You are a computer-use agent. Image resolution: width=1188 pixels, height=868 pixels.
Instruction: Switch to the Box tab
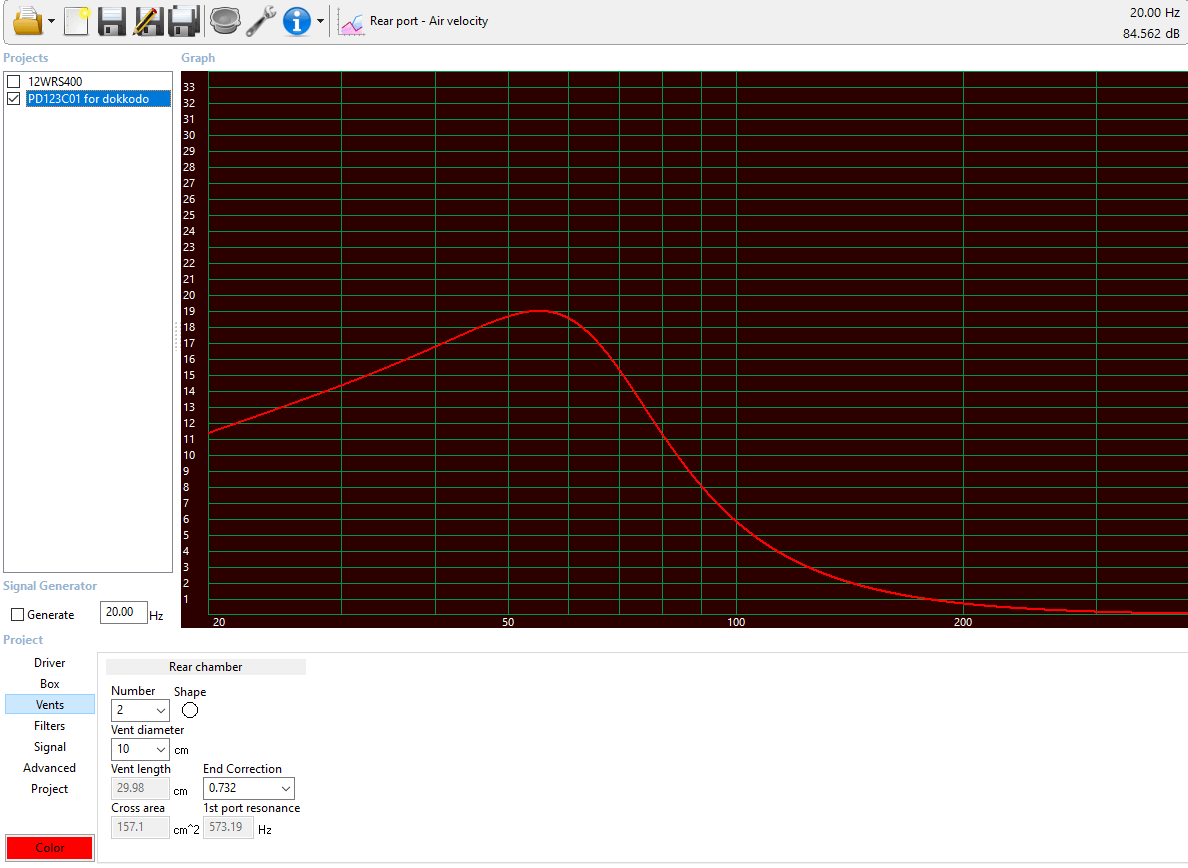[50, 684]
